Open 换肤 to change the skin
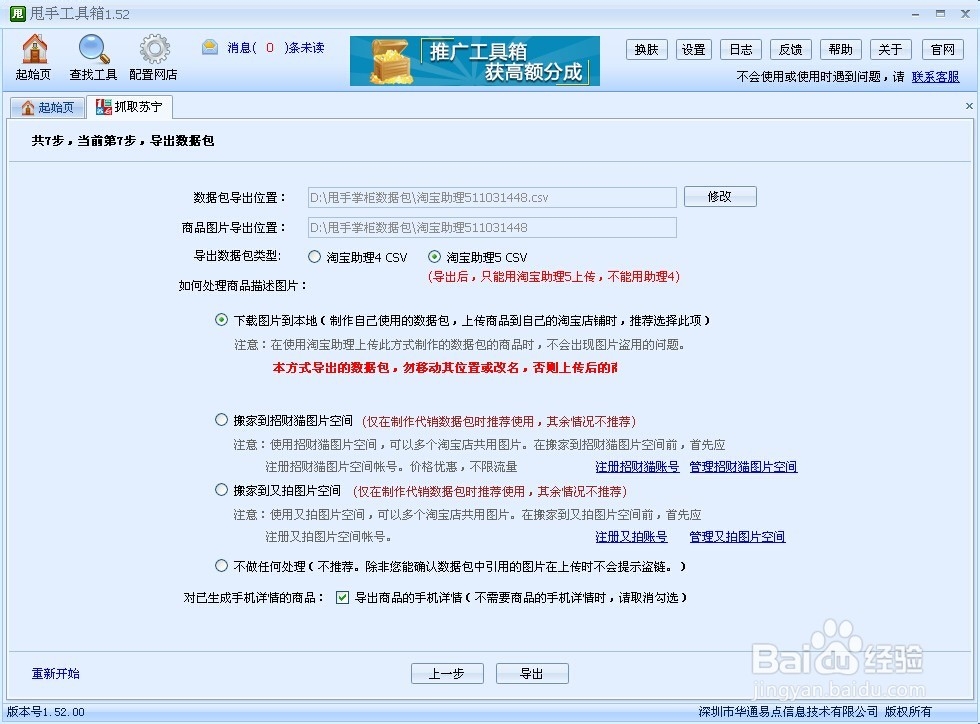This screenshot has height=724, width=980. [x=647, y=48]
